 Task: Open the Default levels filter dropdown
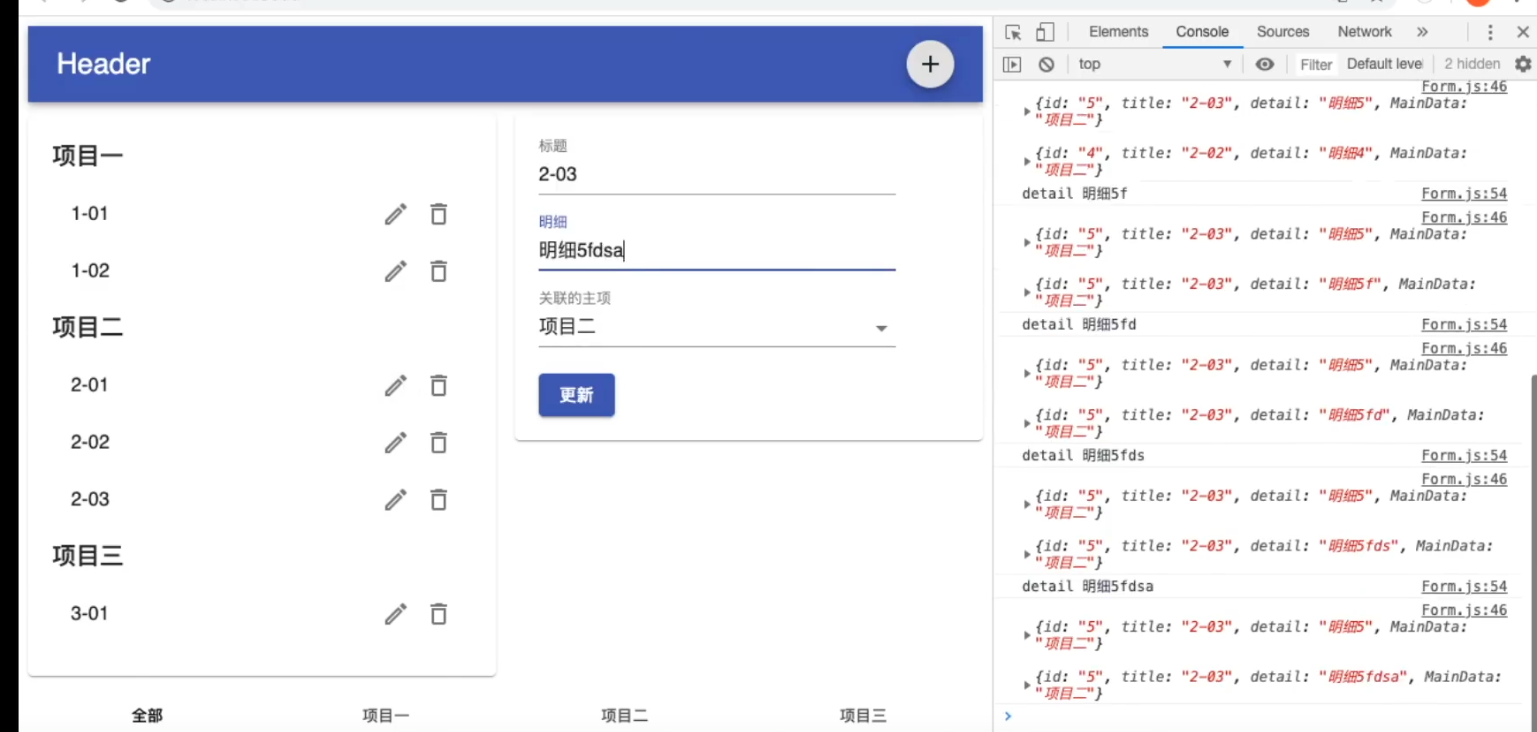(1384, 64)
